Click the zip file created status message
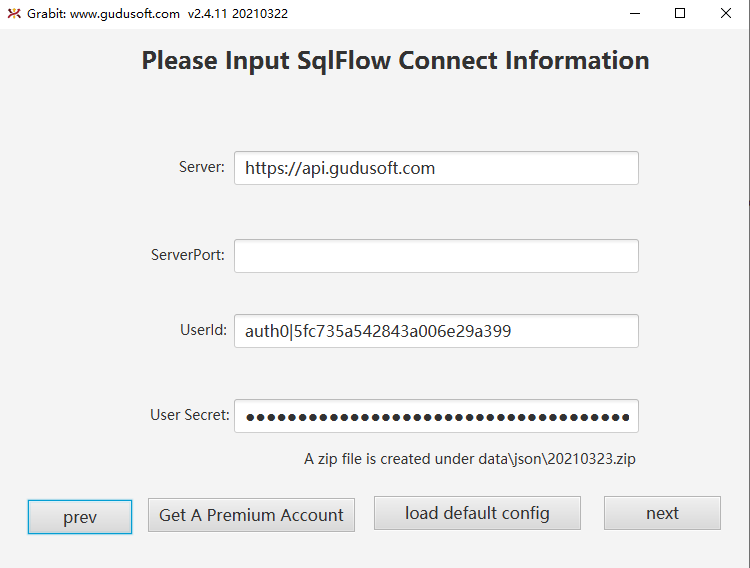Image resolution: width=750 pixels, height=568 pixels. click(470, 459)
